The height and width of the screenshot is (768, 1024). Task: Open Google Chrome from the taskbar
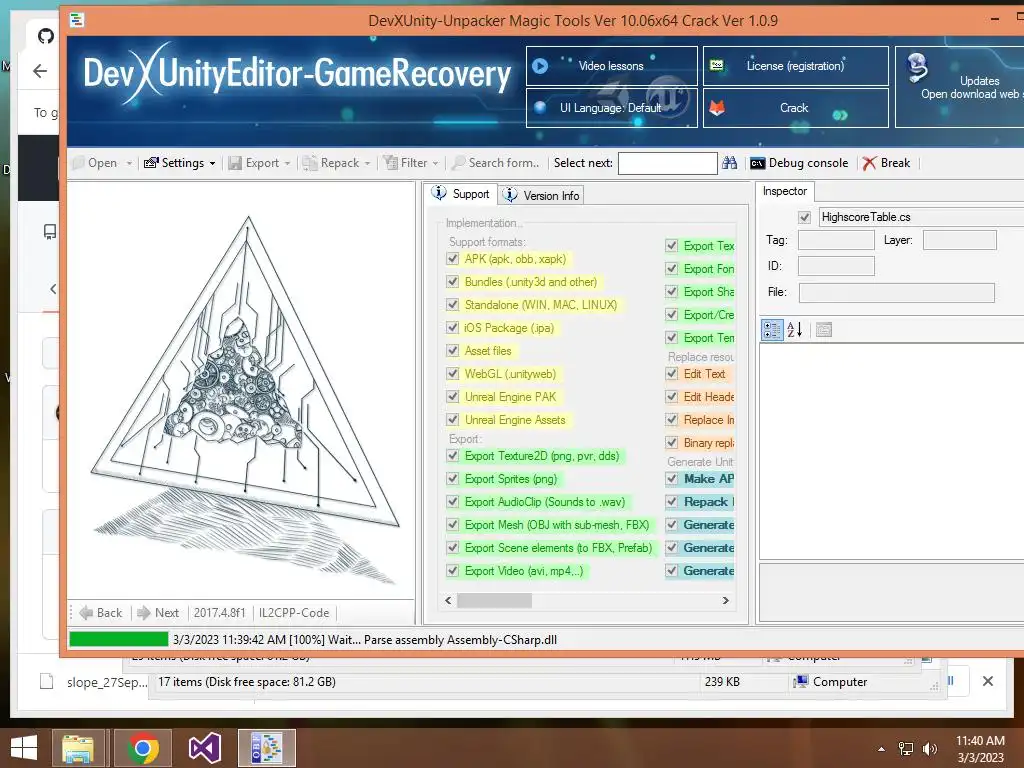tap(143, 748)
